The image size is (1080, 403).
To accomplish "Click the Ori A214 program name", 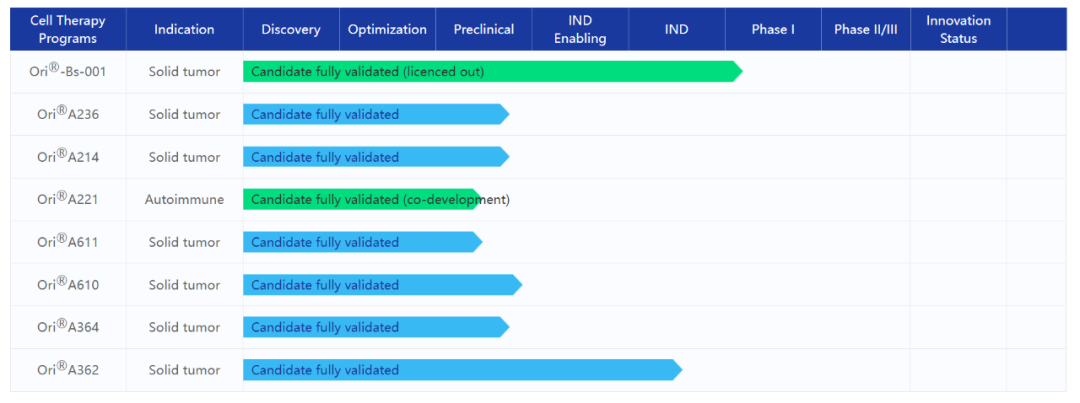I will click(68, 157).
